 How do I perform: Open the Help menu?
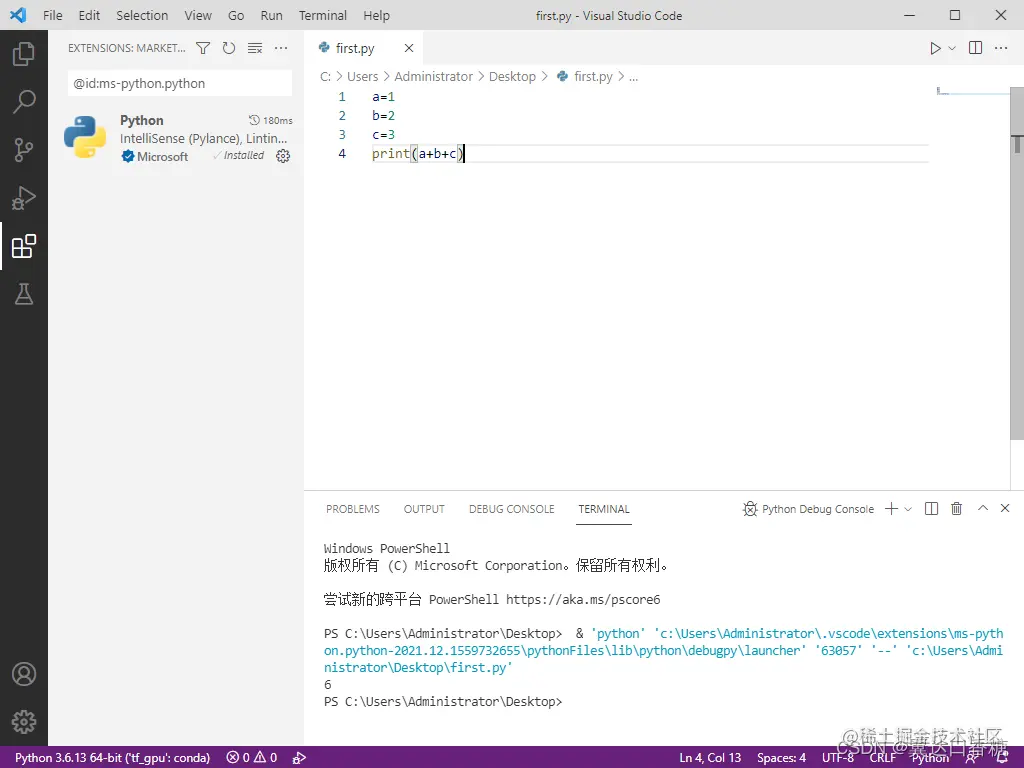click(376, 15)
